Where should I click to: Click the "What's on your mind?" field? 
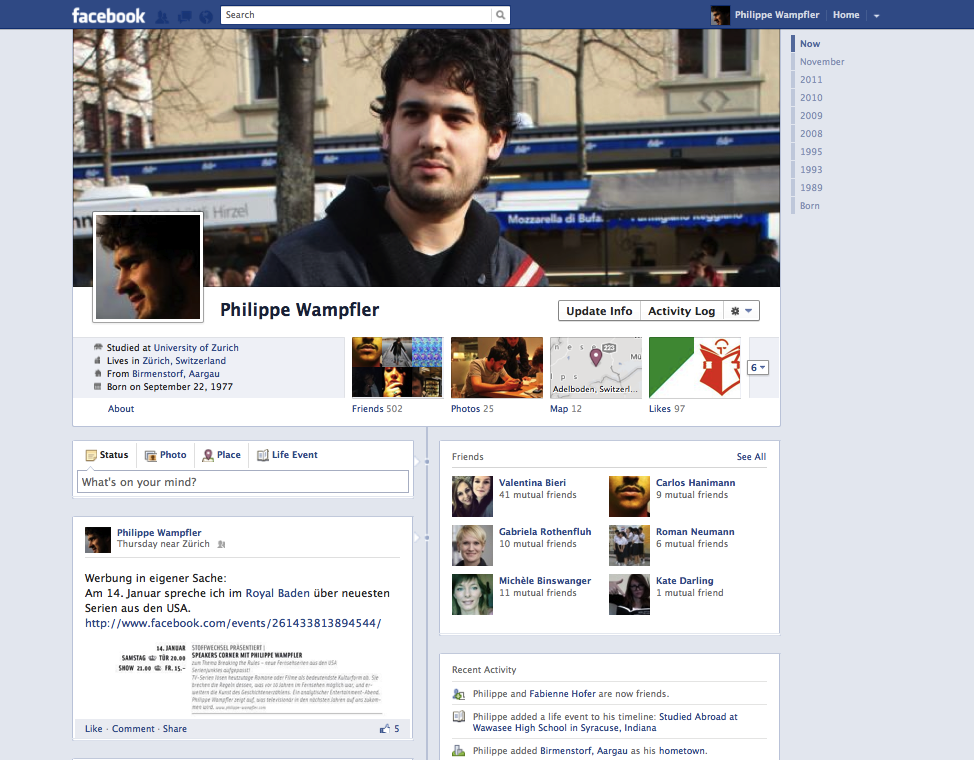[243, 482]
